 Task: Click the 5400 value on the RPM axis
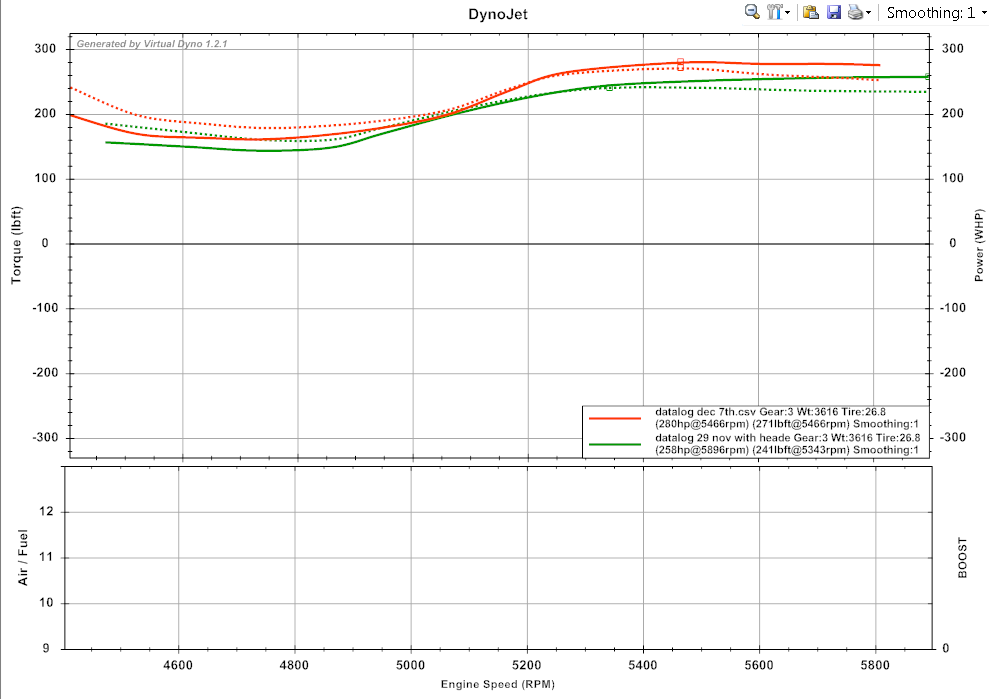click(643, 665)
